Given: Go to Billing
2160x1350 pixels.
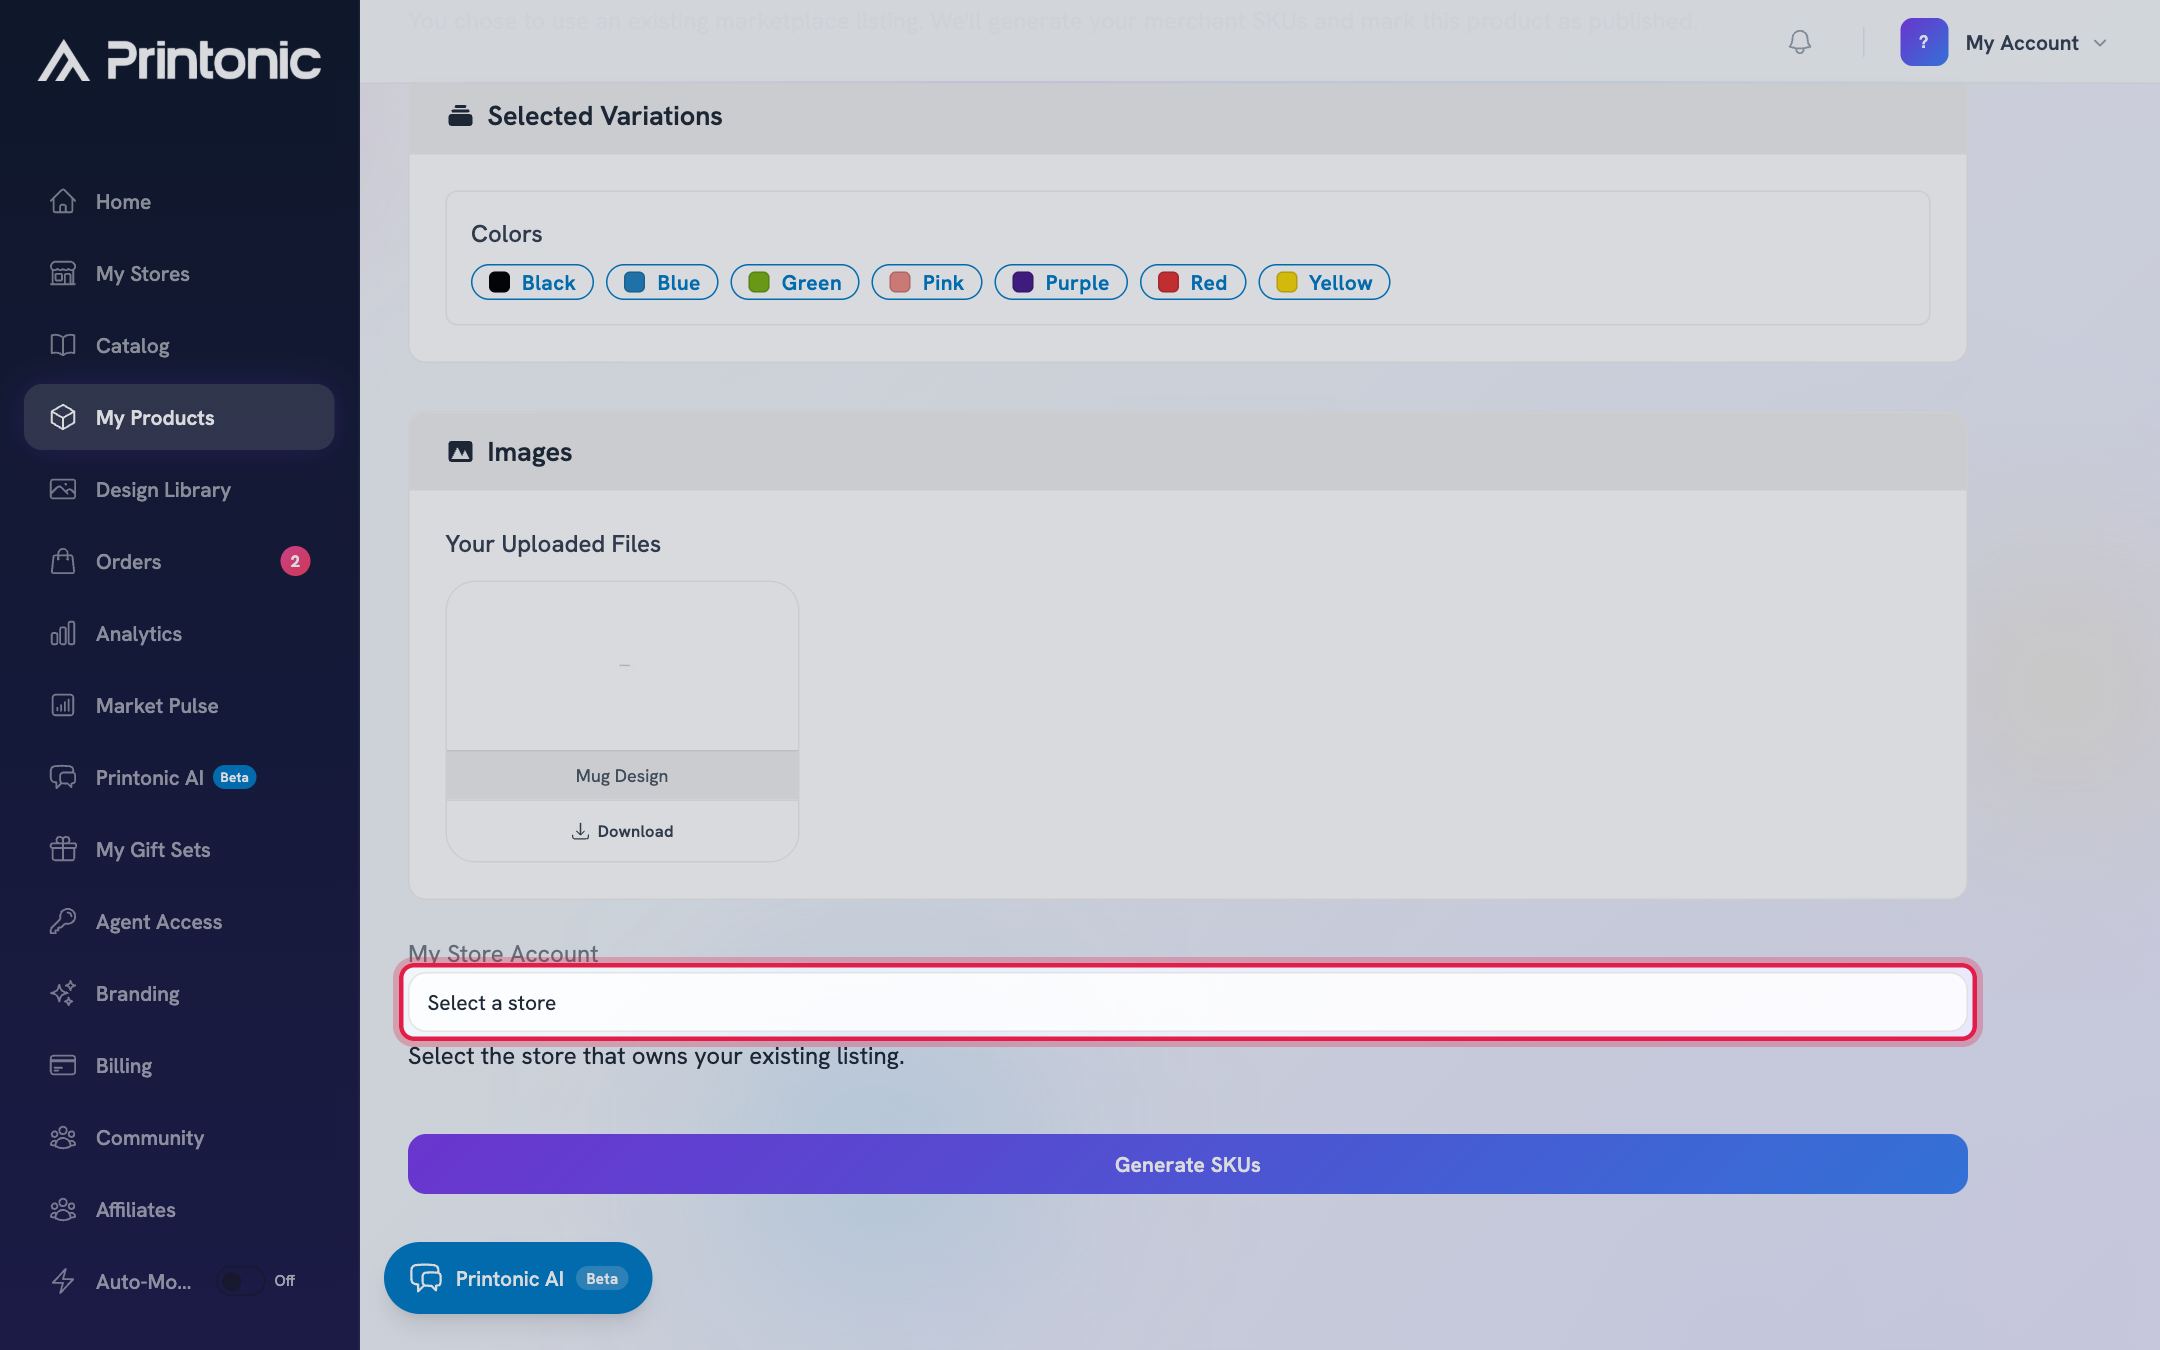Looking at the screenshot, I should pyautogui.click(x=179, y=1065).
